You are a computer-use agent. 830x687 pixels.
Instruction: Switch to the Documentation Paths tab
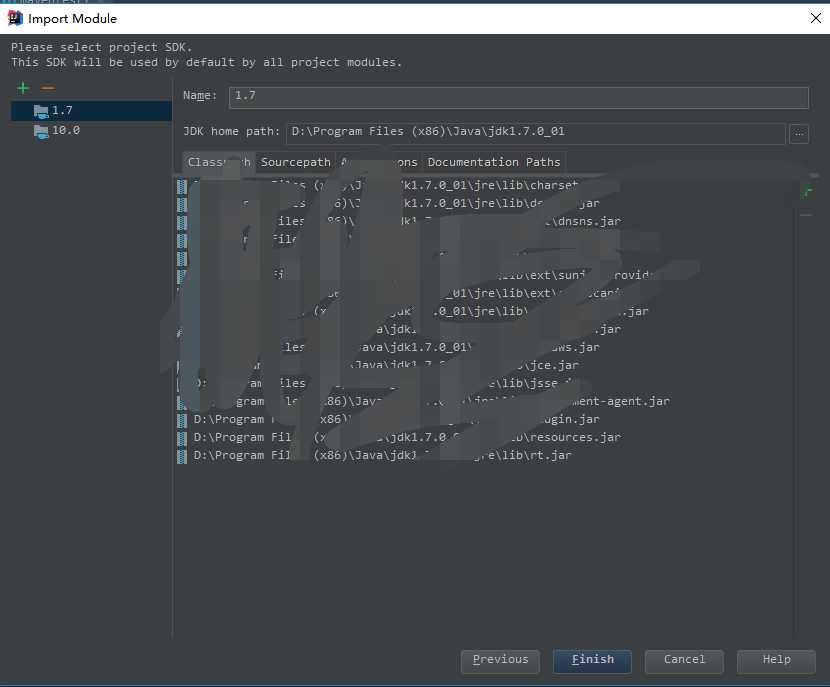[x=494, y=162]
